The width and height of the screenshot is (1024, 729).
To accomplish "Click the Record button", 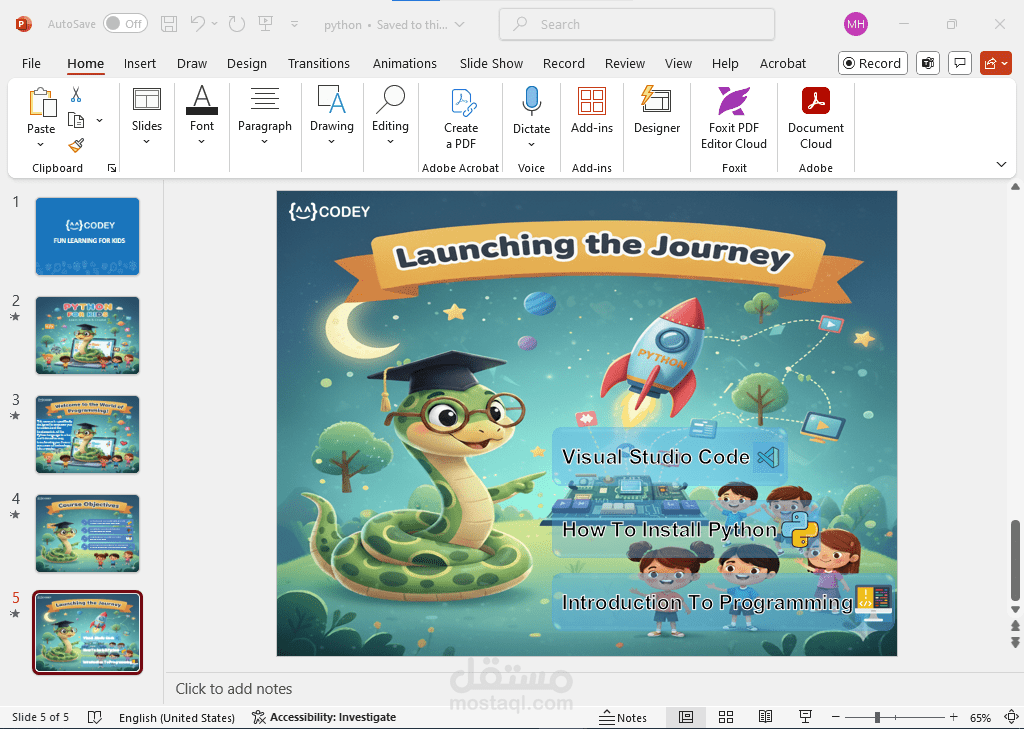I will (x=872, y=63).
